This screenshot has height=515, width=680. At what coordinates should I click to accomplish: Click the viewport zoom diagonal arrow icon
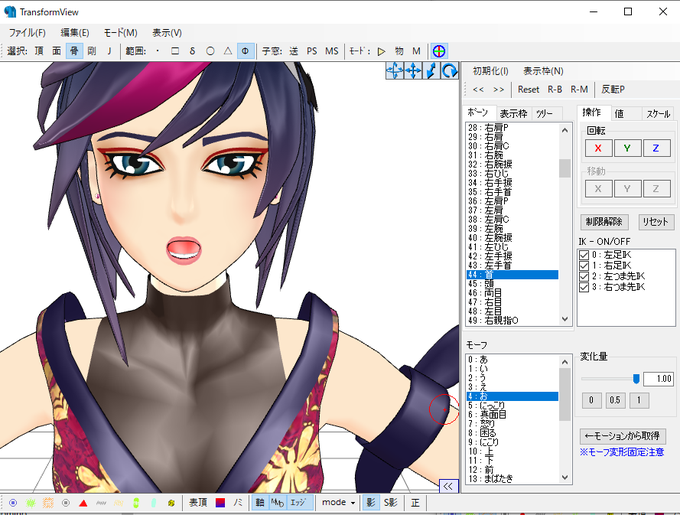coord(431,71)
